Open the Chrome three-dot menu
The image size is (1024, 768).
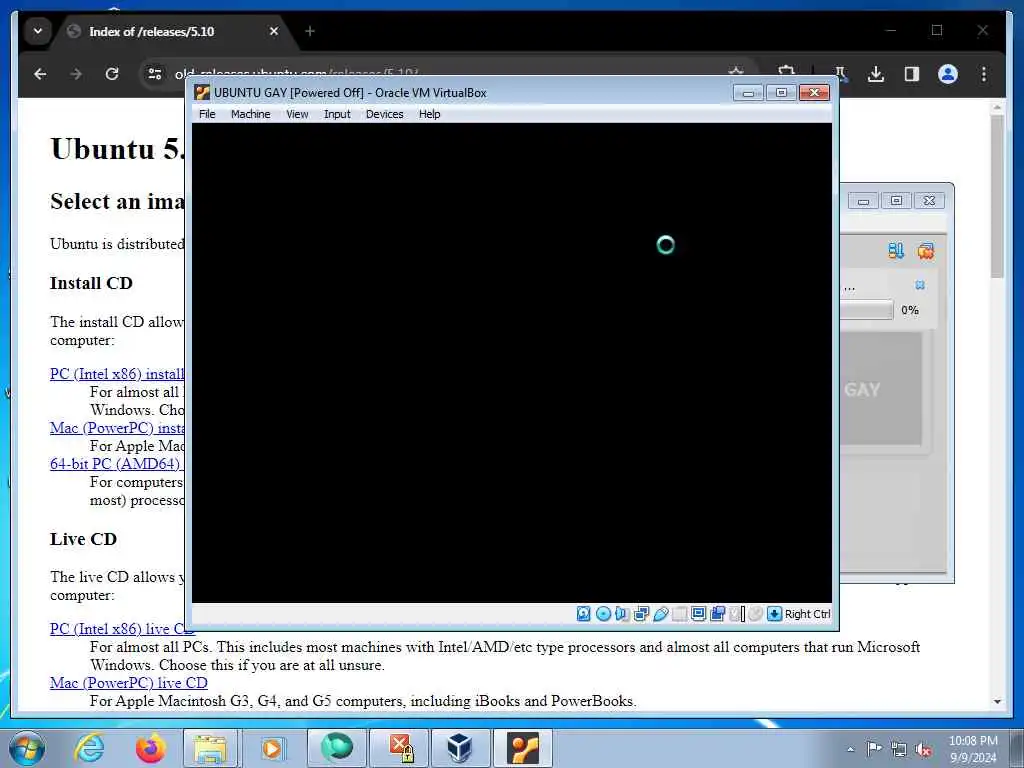click(x=984, y=74)
